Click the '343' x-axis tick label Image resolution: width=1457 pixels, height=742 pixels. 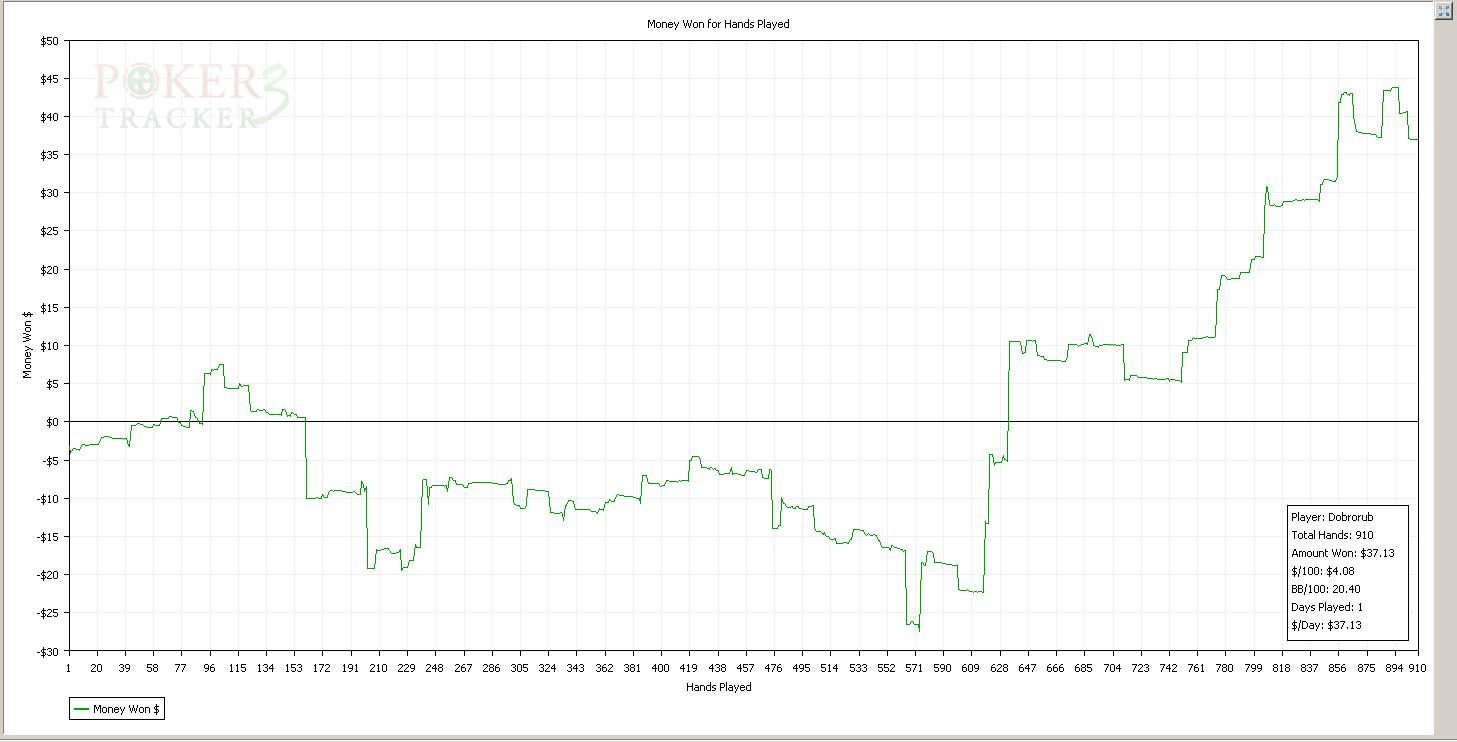point(576,668)
